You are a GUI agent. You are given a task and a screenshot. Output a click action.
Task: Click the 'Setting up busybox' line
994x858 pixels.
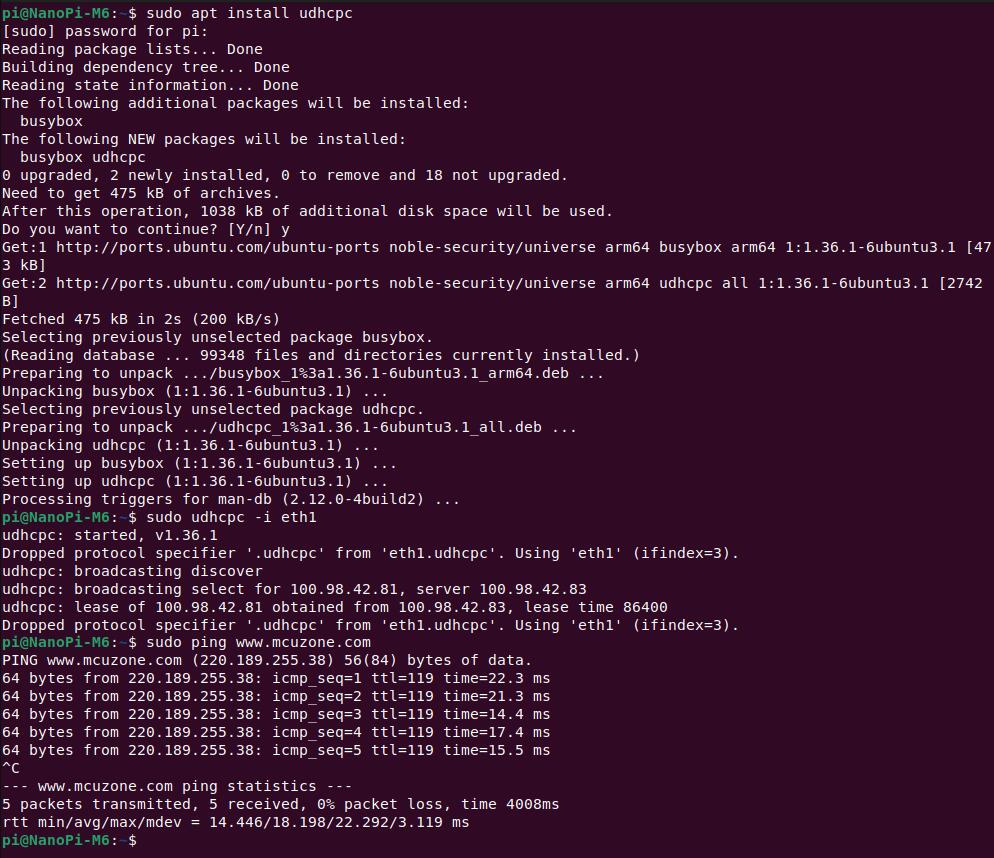coord(199,464)
